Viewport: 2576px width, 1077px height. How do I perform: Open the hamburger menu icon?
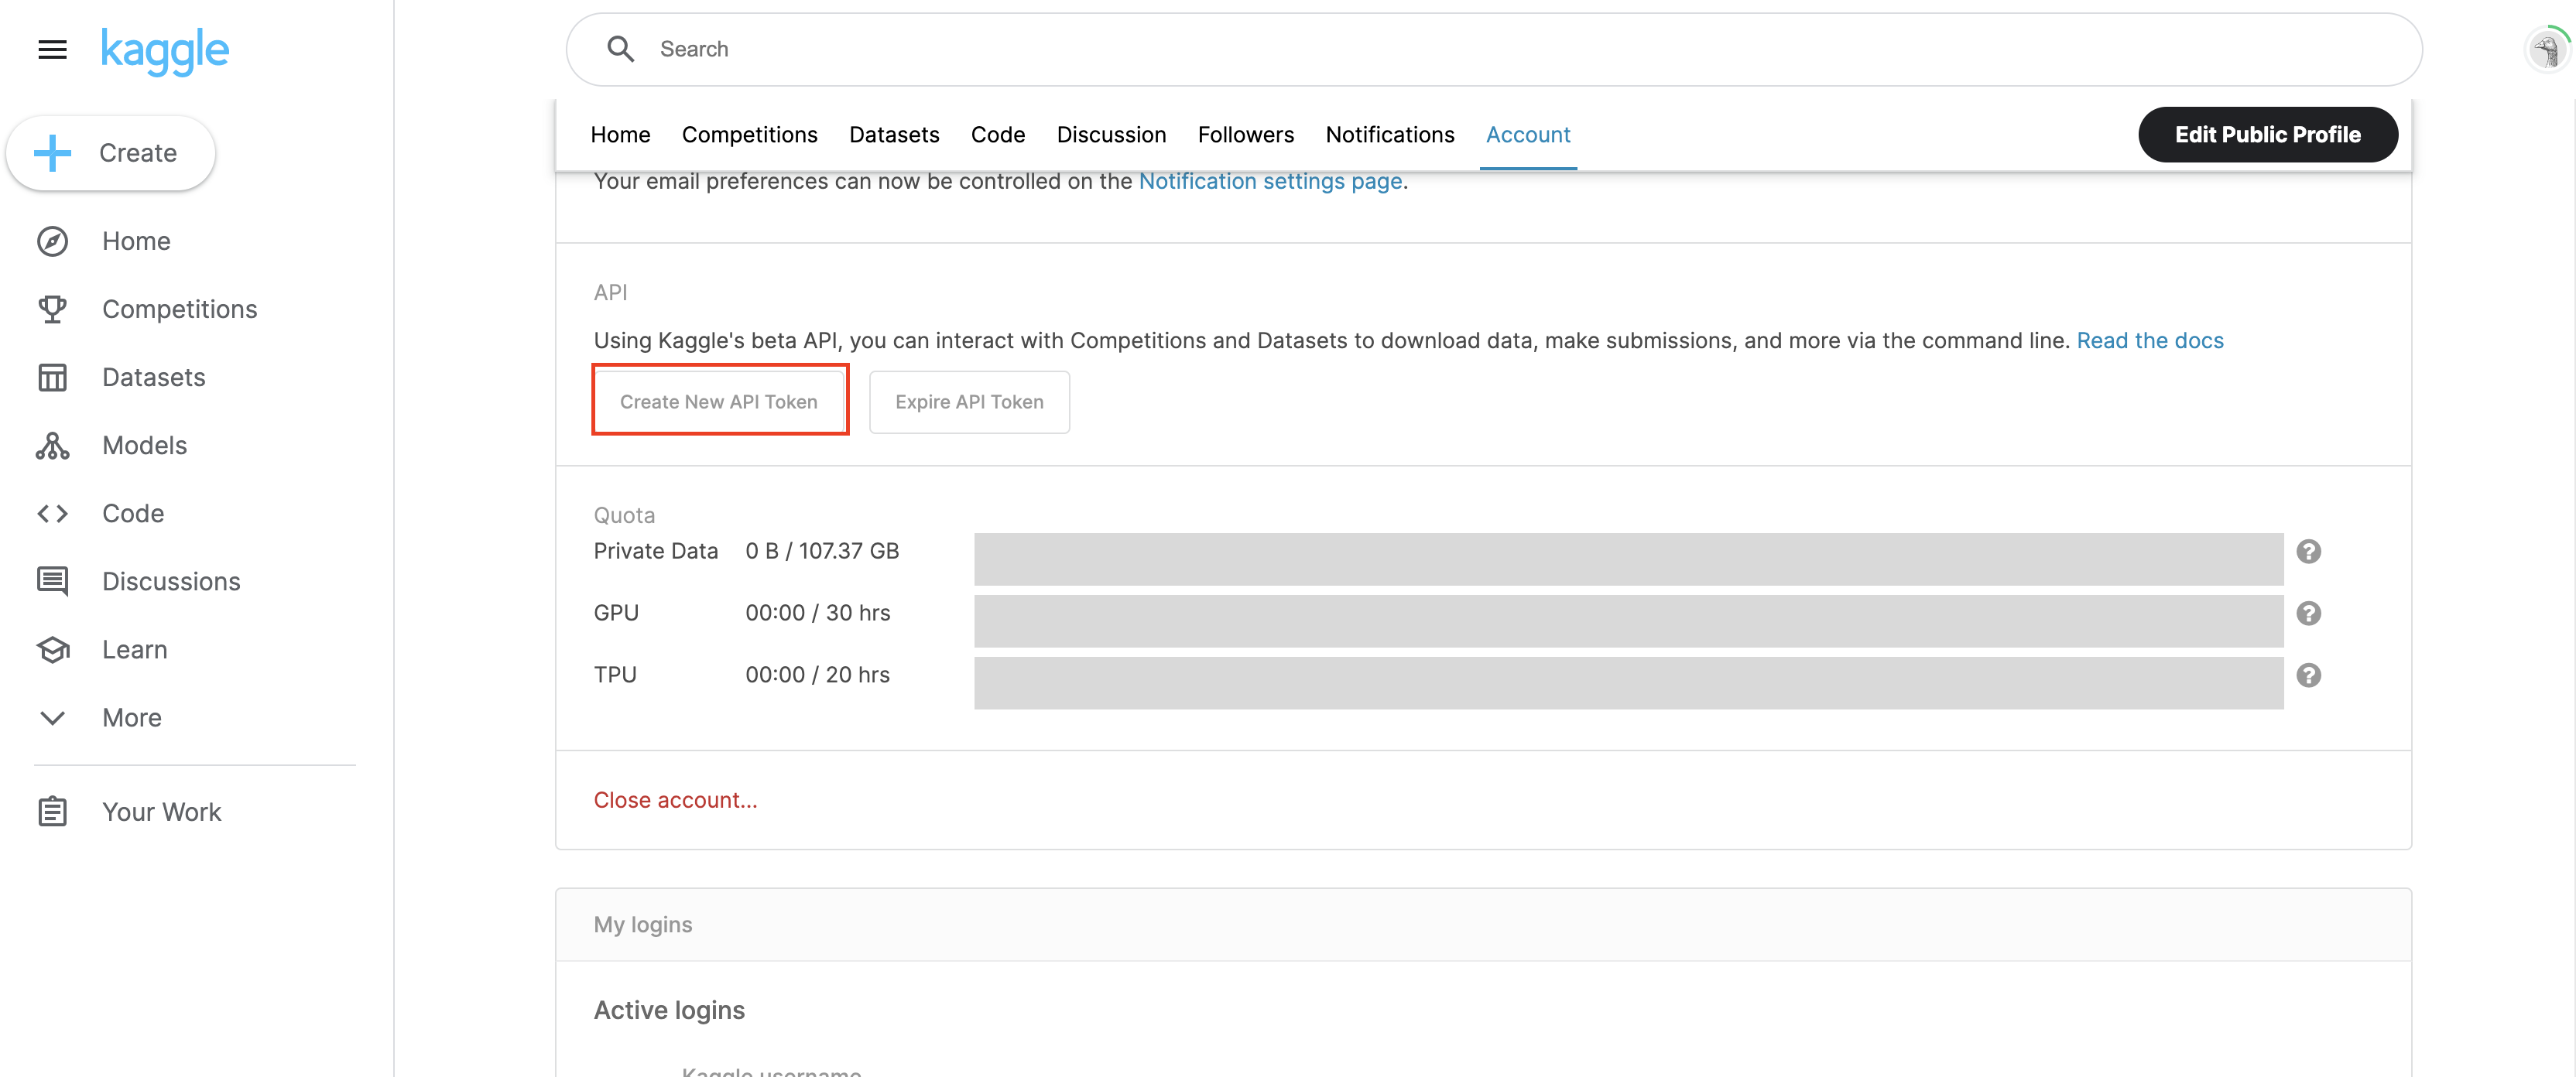tap(52, 49)
